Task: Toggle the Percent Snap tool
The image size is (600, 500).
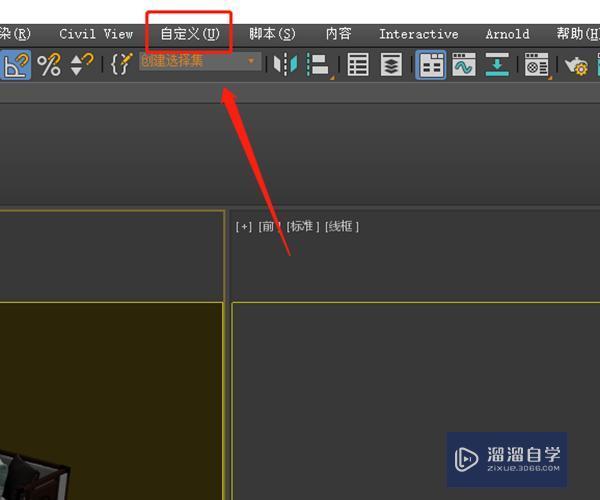Action: [x=49, y=65]
